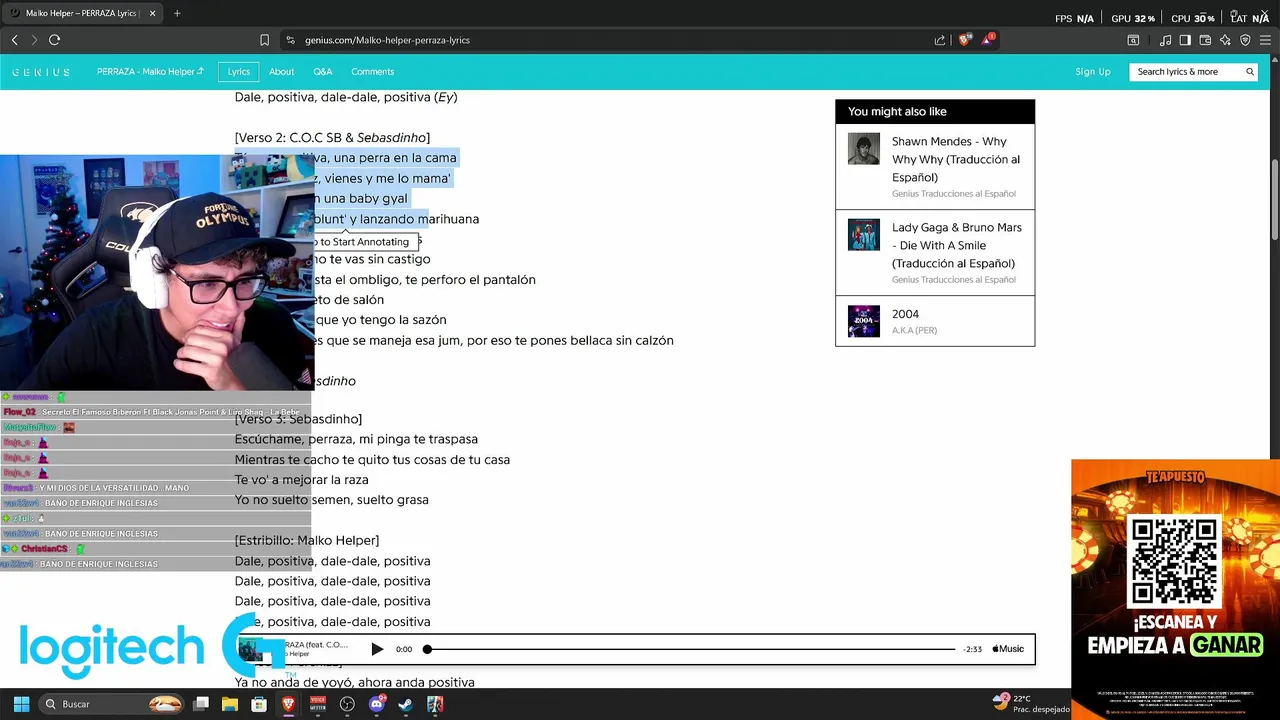Screen dimensions: 1280x720
Task: Switch to the About tab
Action: 281,72
